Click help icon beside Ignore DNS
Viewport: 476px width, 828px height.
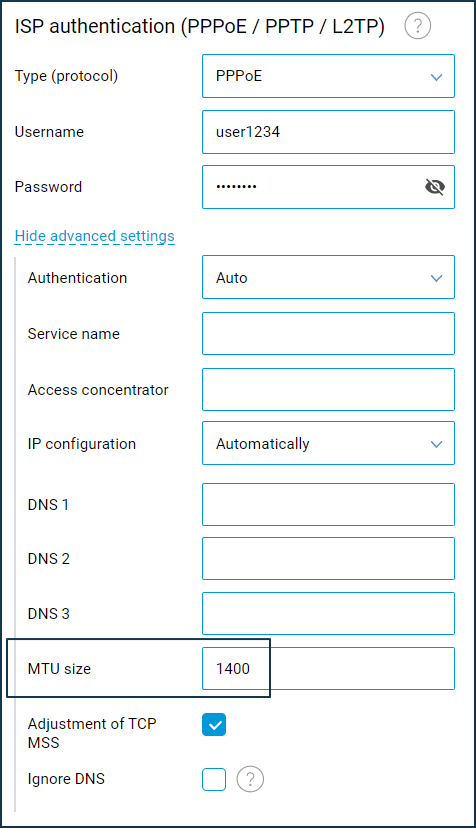click(x=250, y=779)
